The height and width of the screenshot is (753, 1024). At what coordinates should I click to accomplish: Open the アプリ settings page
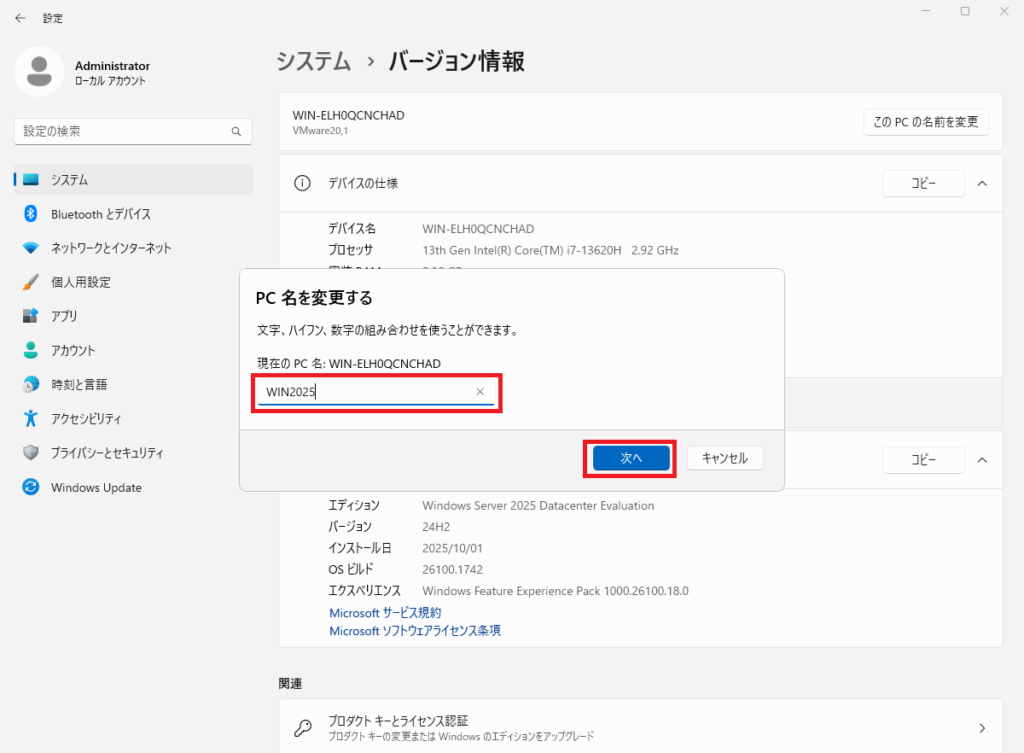[64, 316]
